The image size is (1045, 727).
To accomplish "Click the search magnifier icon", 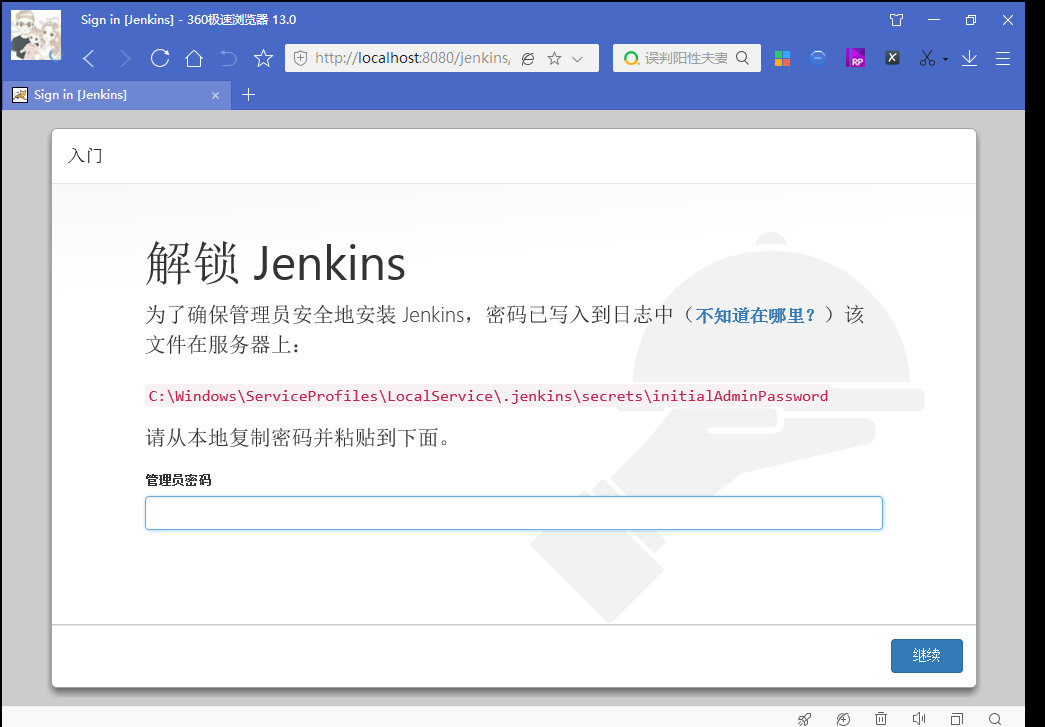I will [x=742, y=58].
